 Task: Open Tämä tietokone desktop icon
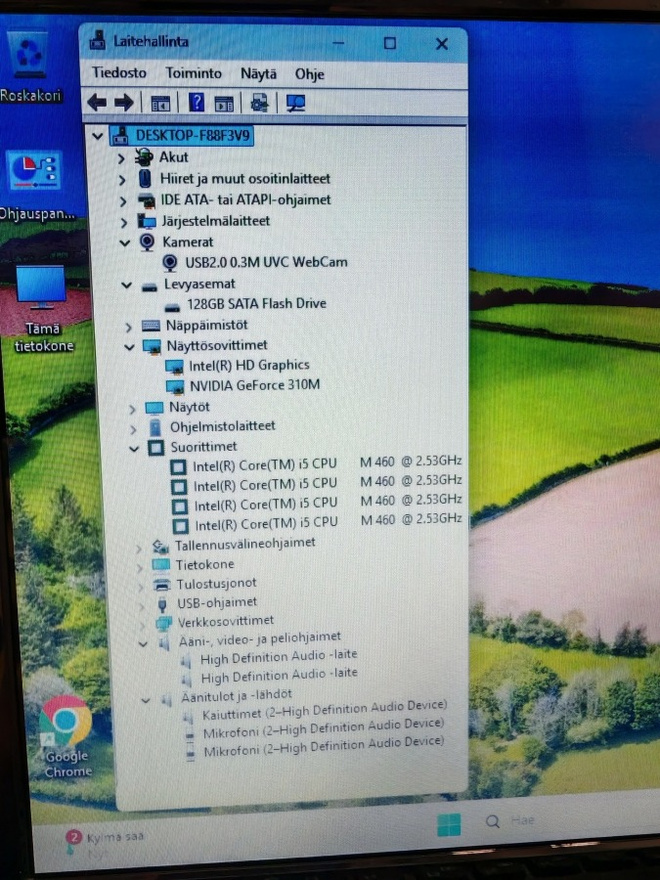coord(43,309)
